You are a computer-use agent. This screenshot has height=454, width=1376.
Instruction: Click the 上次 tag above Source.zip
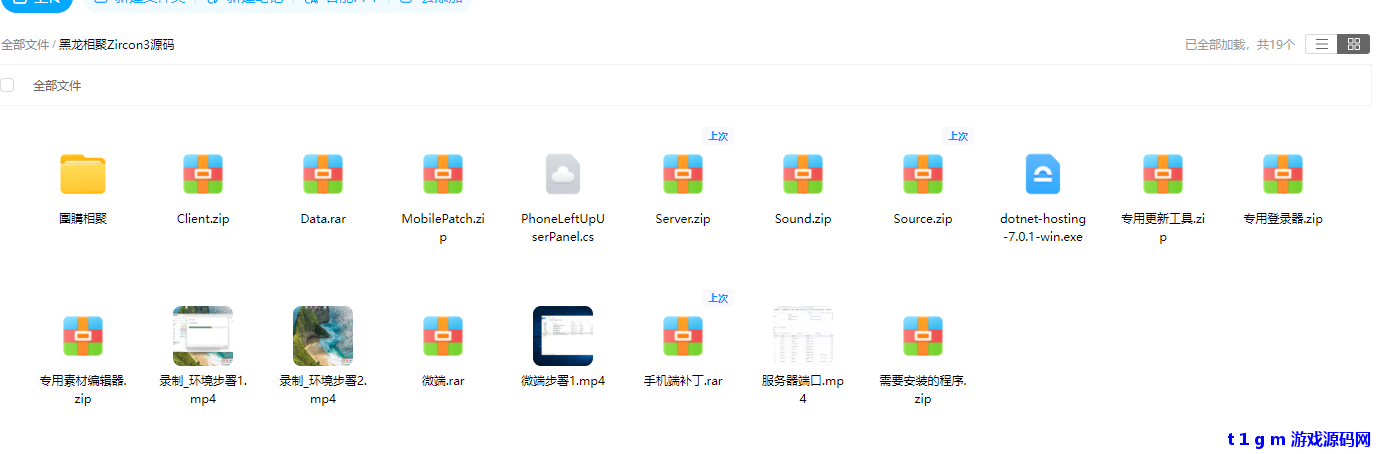point(958,136)
